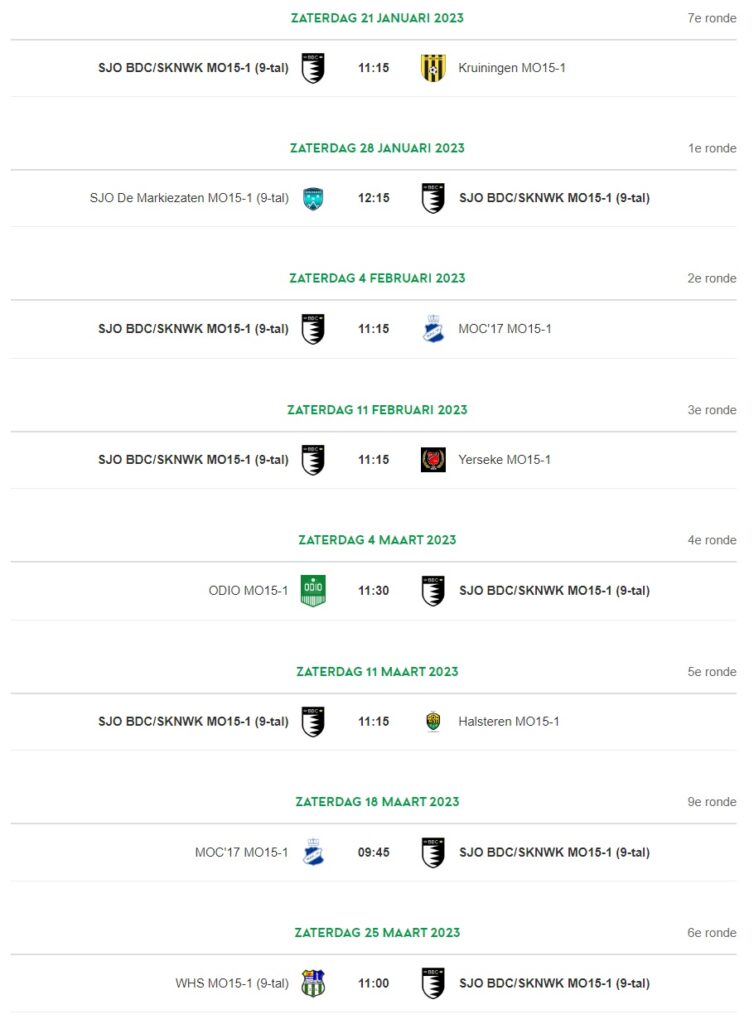Click the SJO De Markiezaten teal crest

pos(313,199)
